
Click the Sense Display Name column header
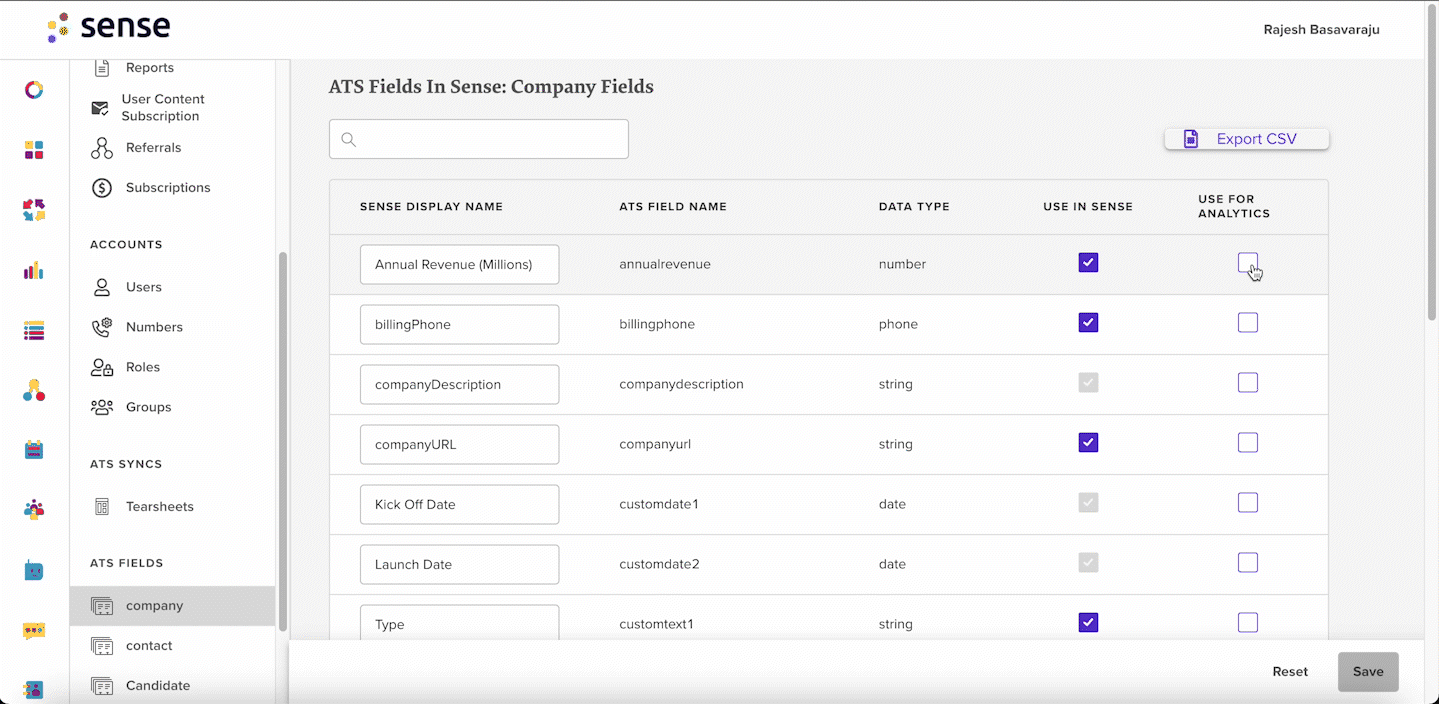(x=431, y=207)
